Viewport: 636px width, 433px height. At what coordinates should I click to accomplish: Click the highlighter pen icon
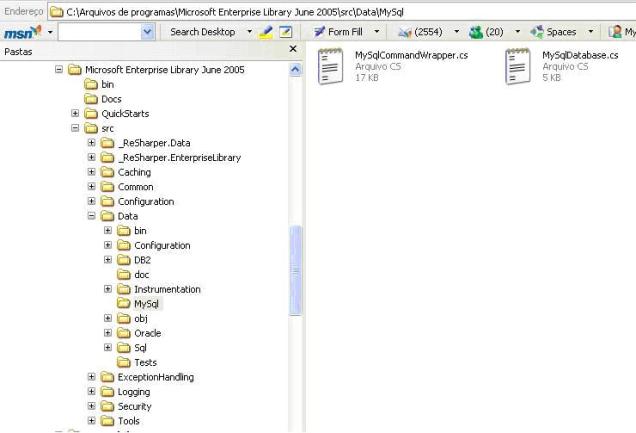coord(266,32)
